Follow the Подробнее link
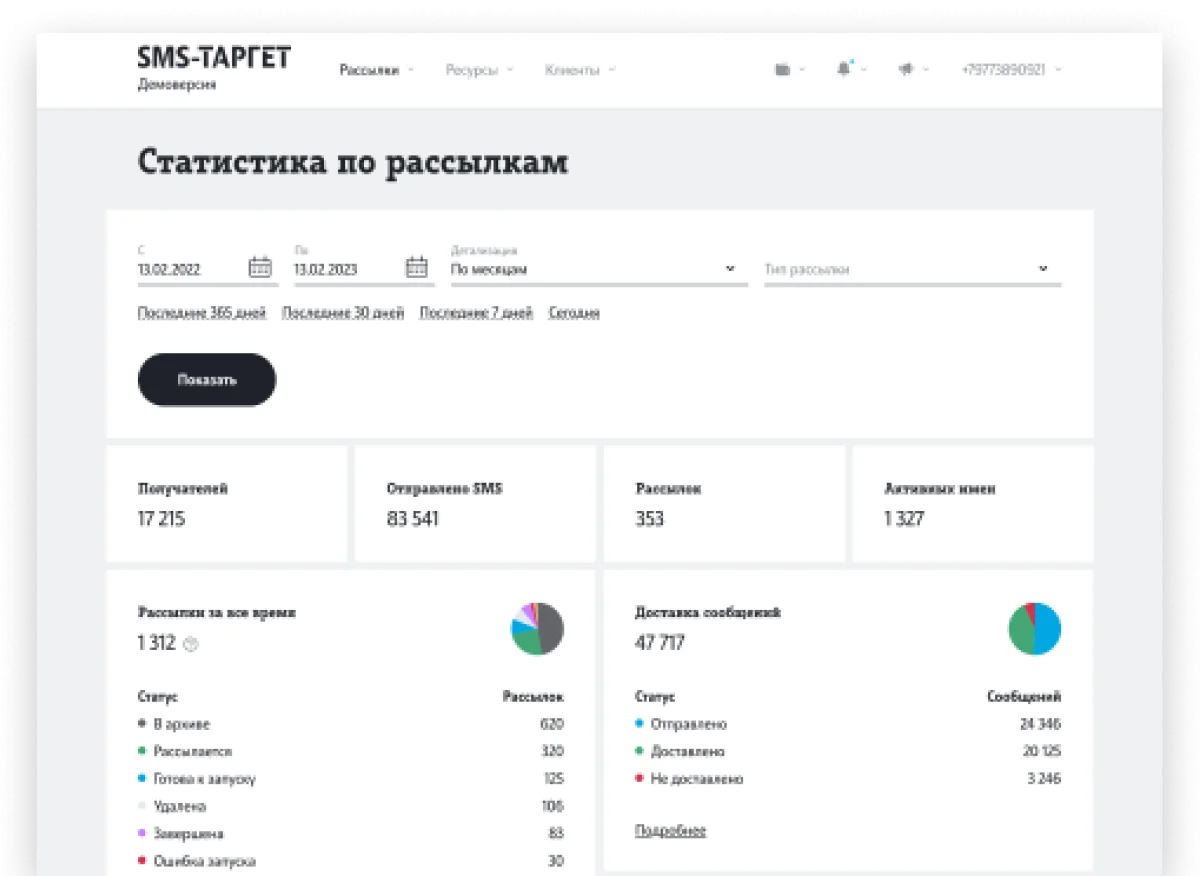The image size is (1200, 876). point(670,831)
